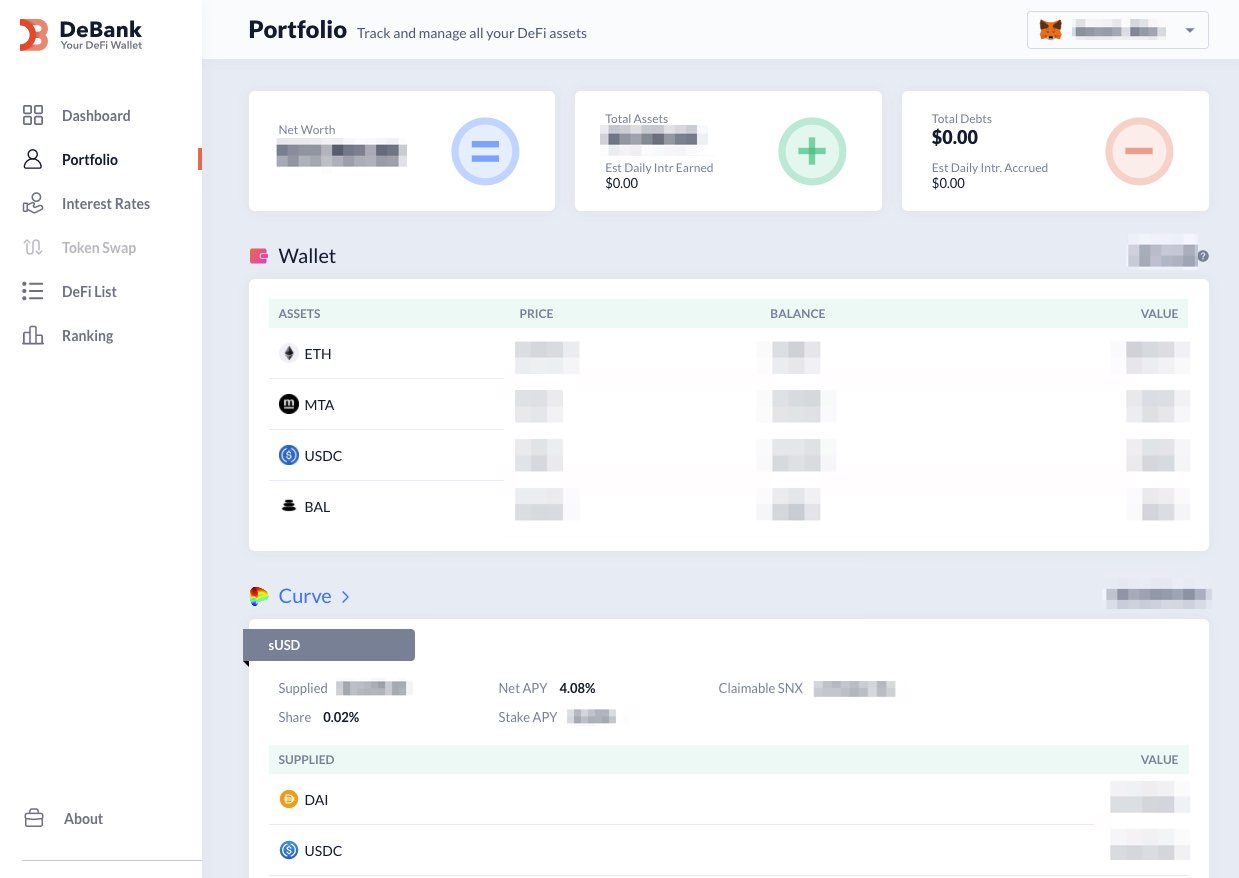Click Est Daily Intr Earned label
The image size is (1239, 878).
659,167
